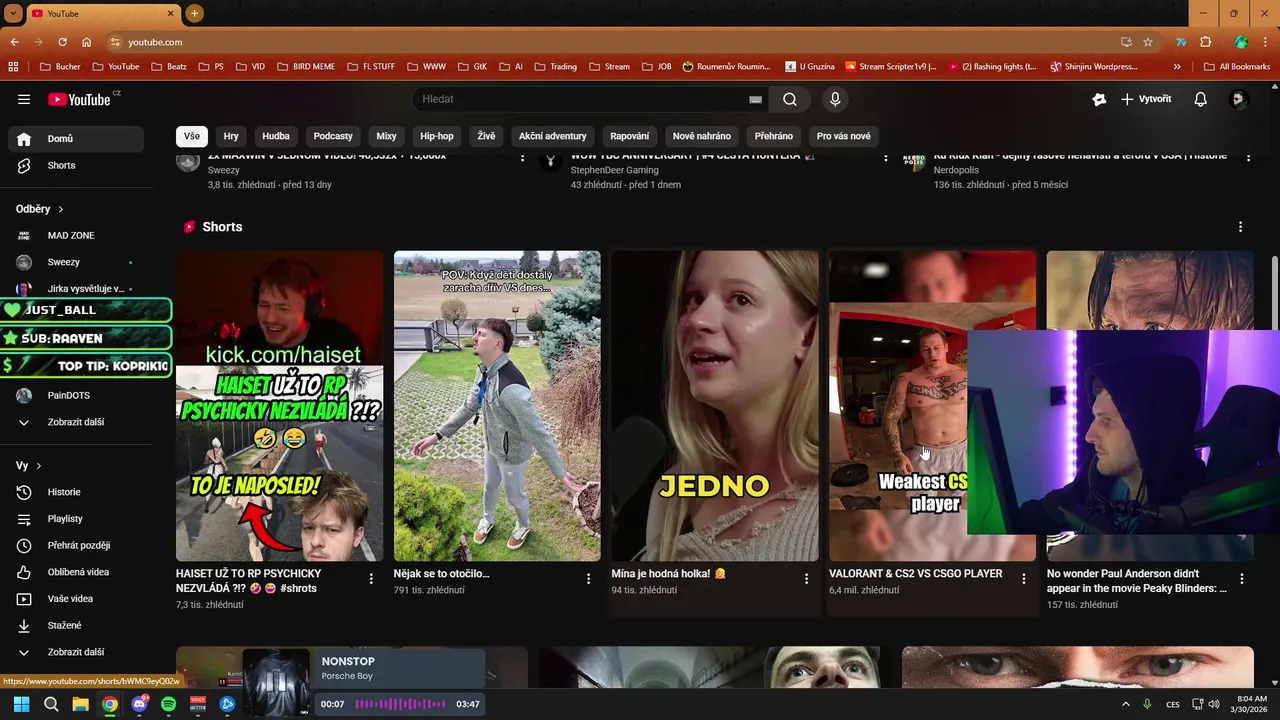Screen dimensions: 1280x720
Task: Click the install app icon in address bar
Action: (x=1126, y=42)
